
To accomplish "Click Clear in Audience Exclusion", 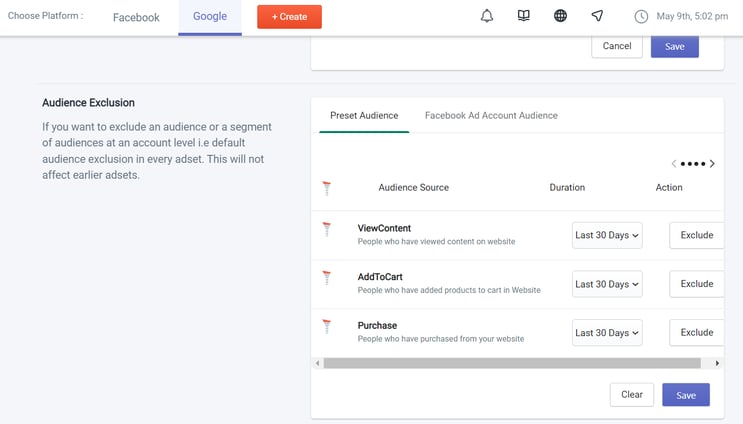I will (x=631, y=395).
